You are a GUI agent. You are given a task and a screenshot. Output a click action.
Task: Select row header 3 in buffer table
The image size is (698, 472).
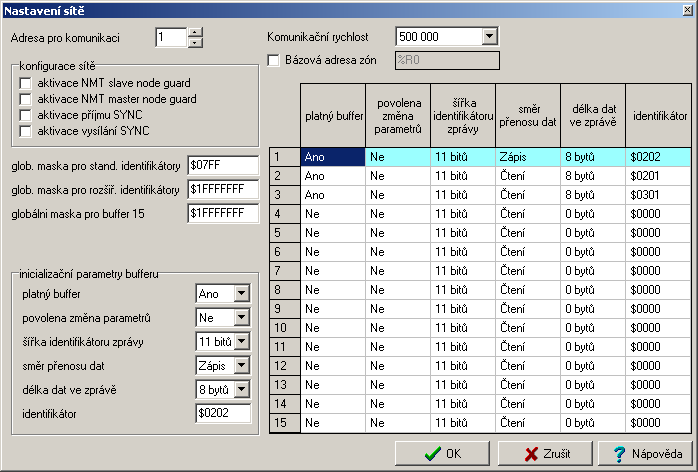click(x=285, y=195)
